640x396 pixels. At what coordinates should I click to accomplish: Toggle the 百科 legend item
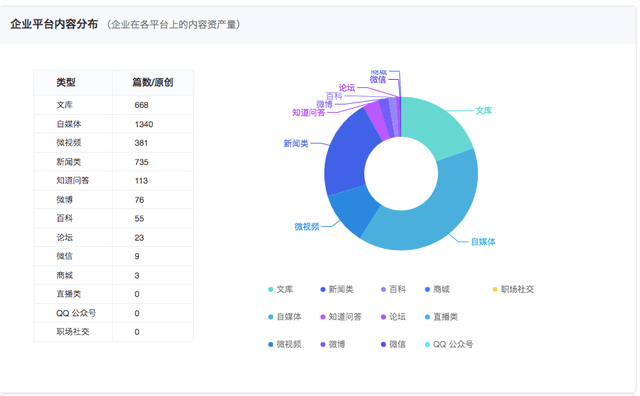click(x=393, y=289)
